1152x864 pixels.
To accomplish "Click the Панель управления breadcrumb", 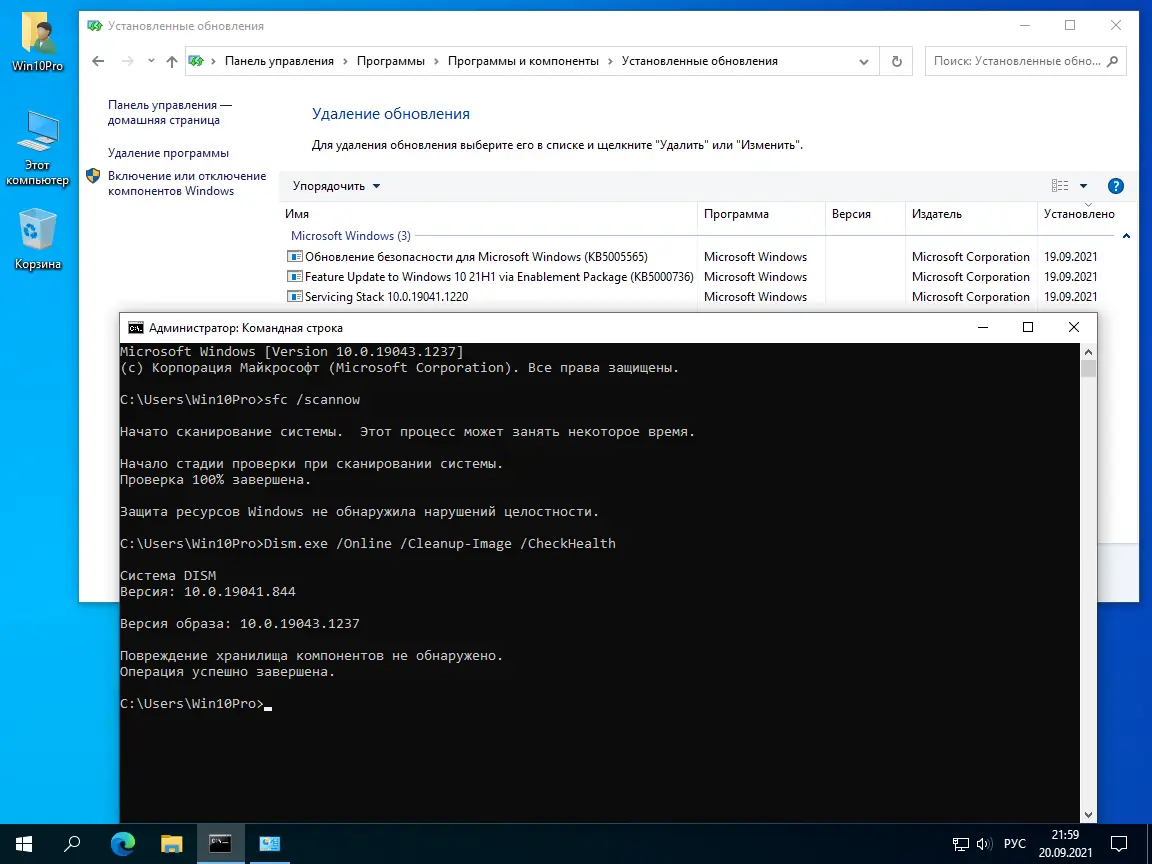I will click(279, 61).
